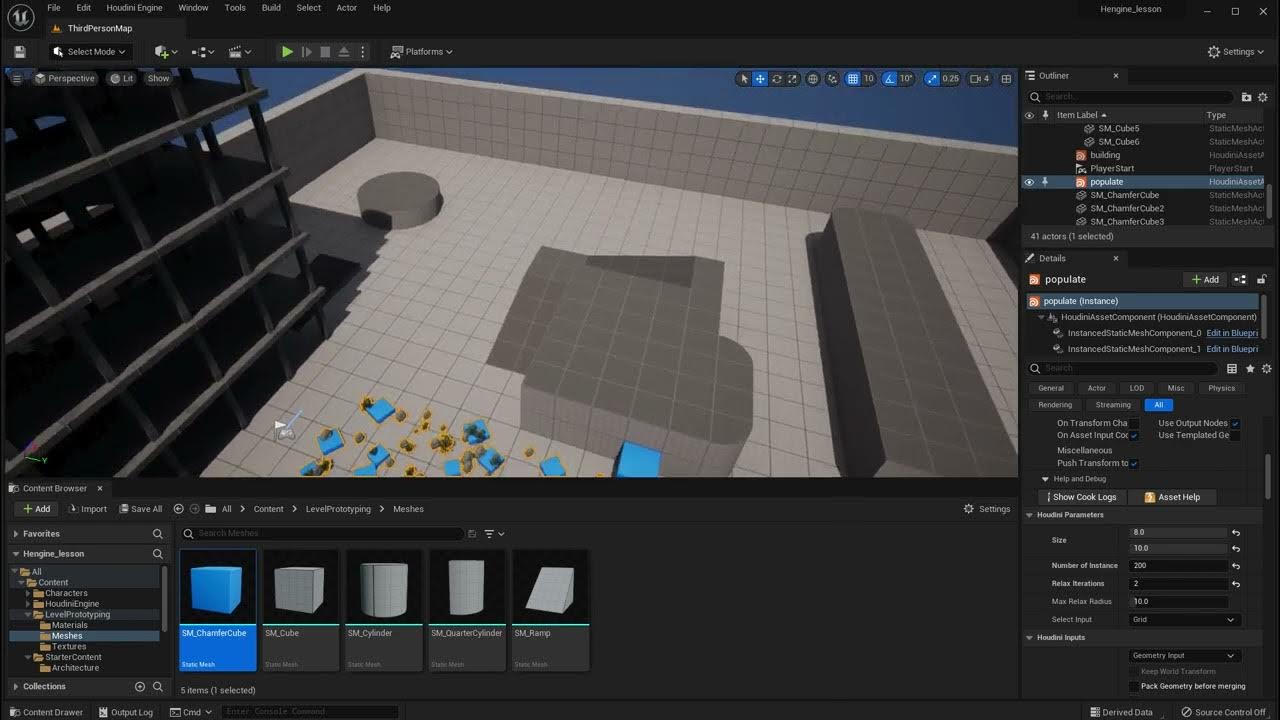This screenshot has width=1280, height=720.
Task: Open the viewport hamburger options menu
Action: tap(17, 78)
